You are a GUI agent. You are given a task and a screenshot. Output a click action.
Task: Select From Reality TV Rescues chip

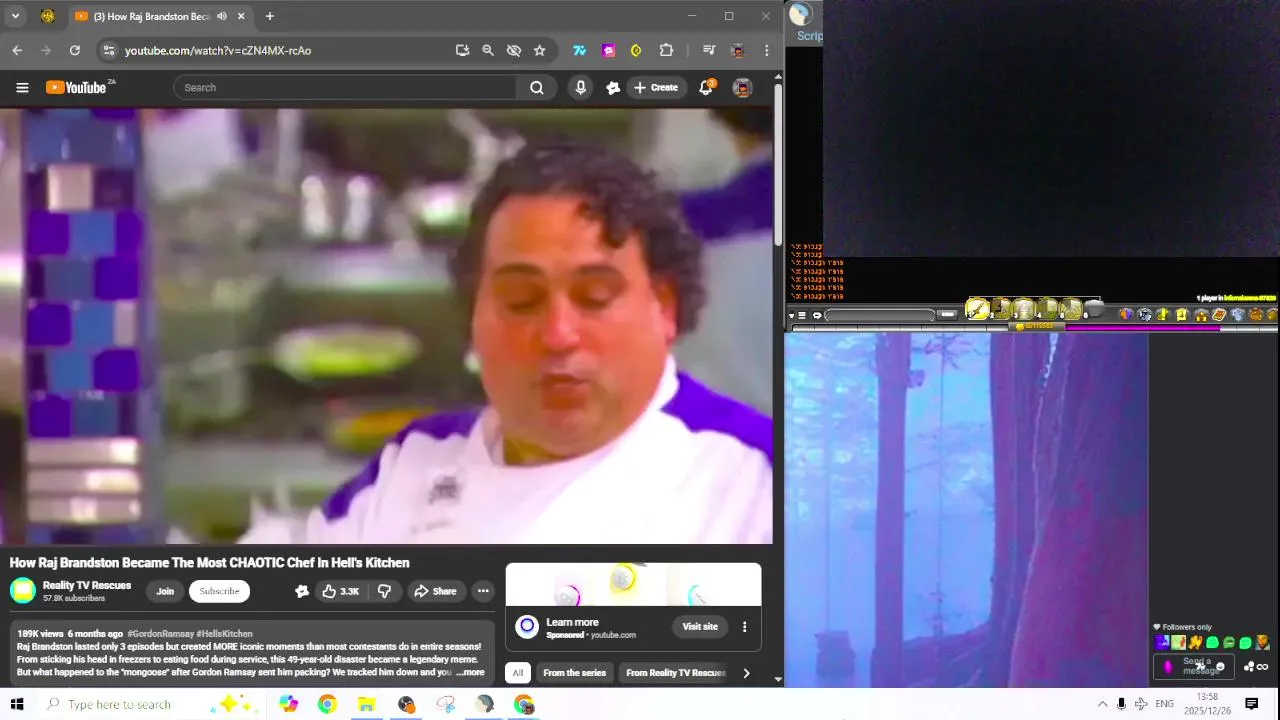point(675,673)
